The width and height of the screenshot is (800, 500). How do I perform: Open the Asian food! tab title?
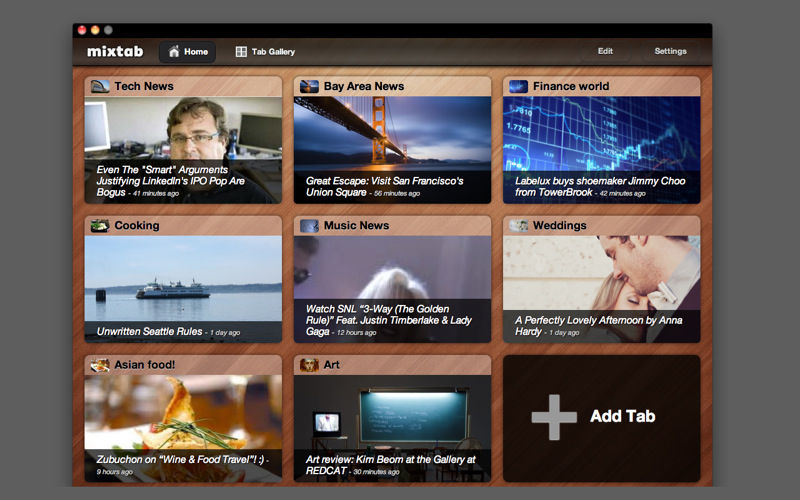144,365
